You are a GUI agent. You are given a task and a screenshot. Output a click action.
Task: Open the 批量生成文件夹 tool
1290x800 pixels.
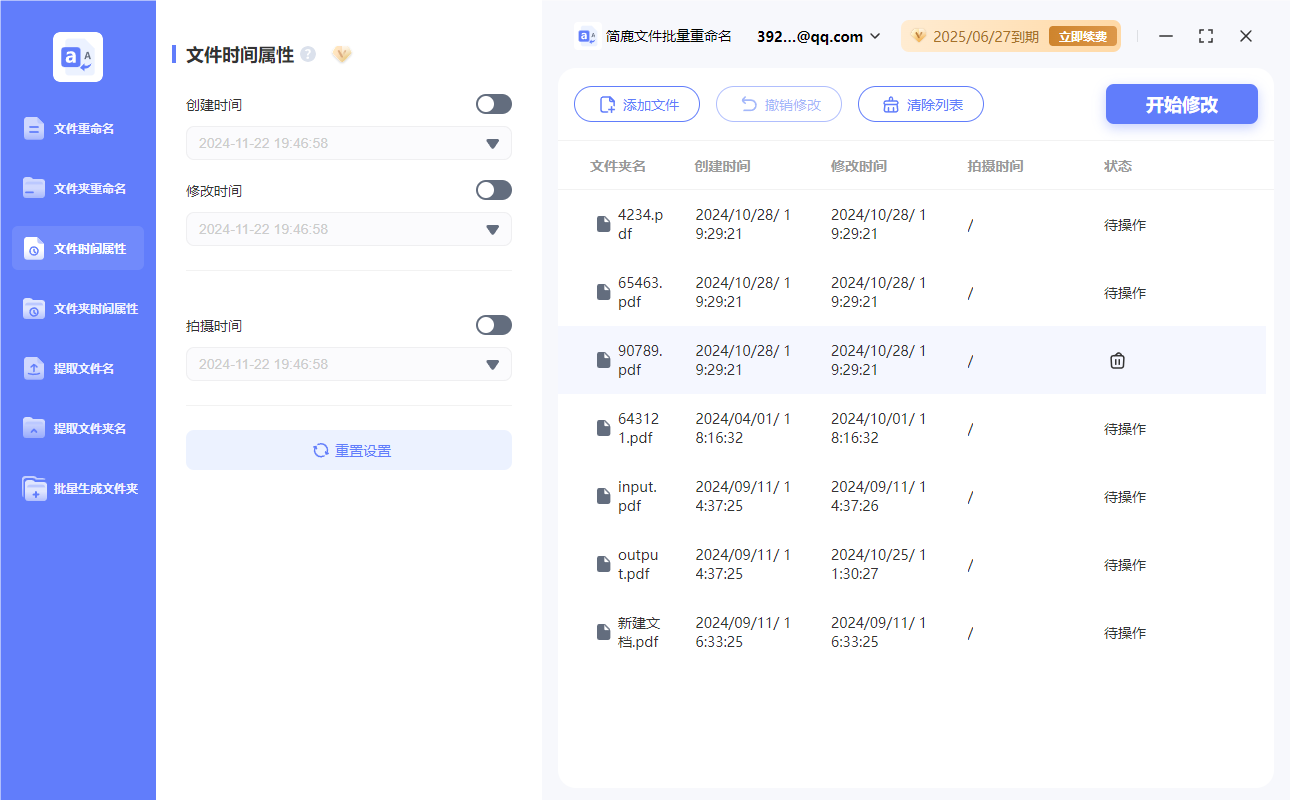(x=77, y=488)
